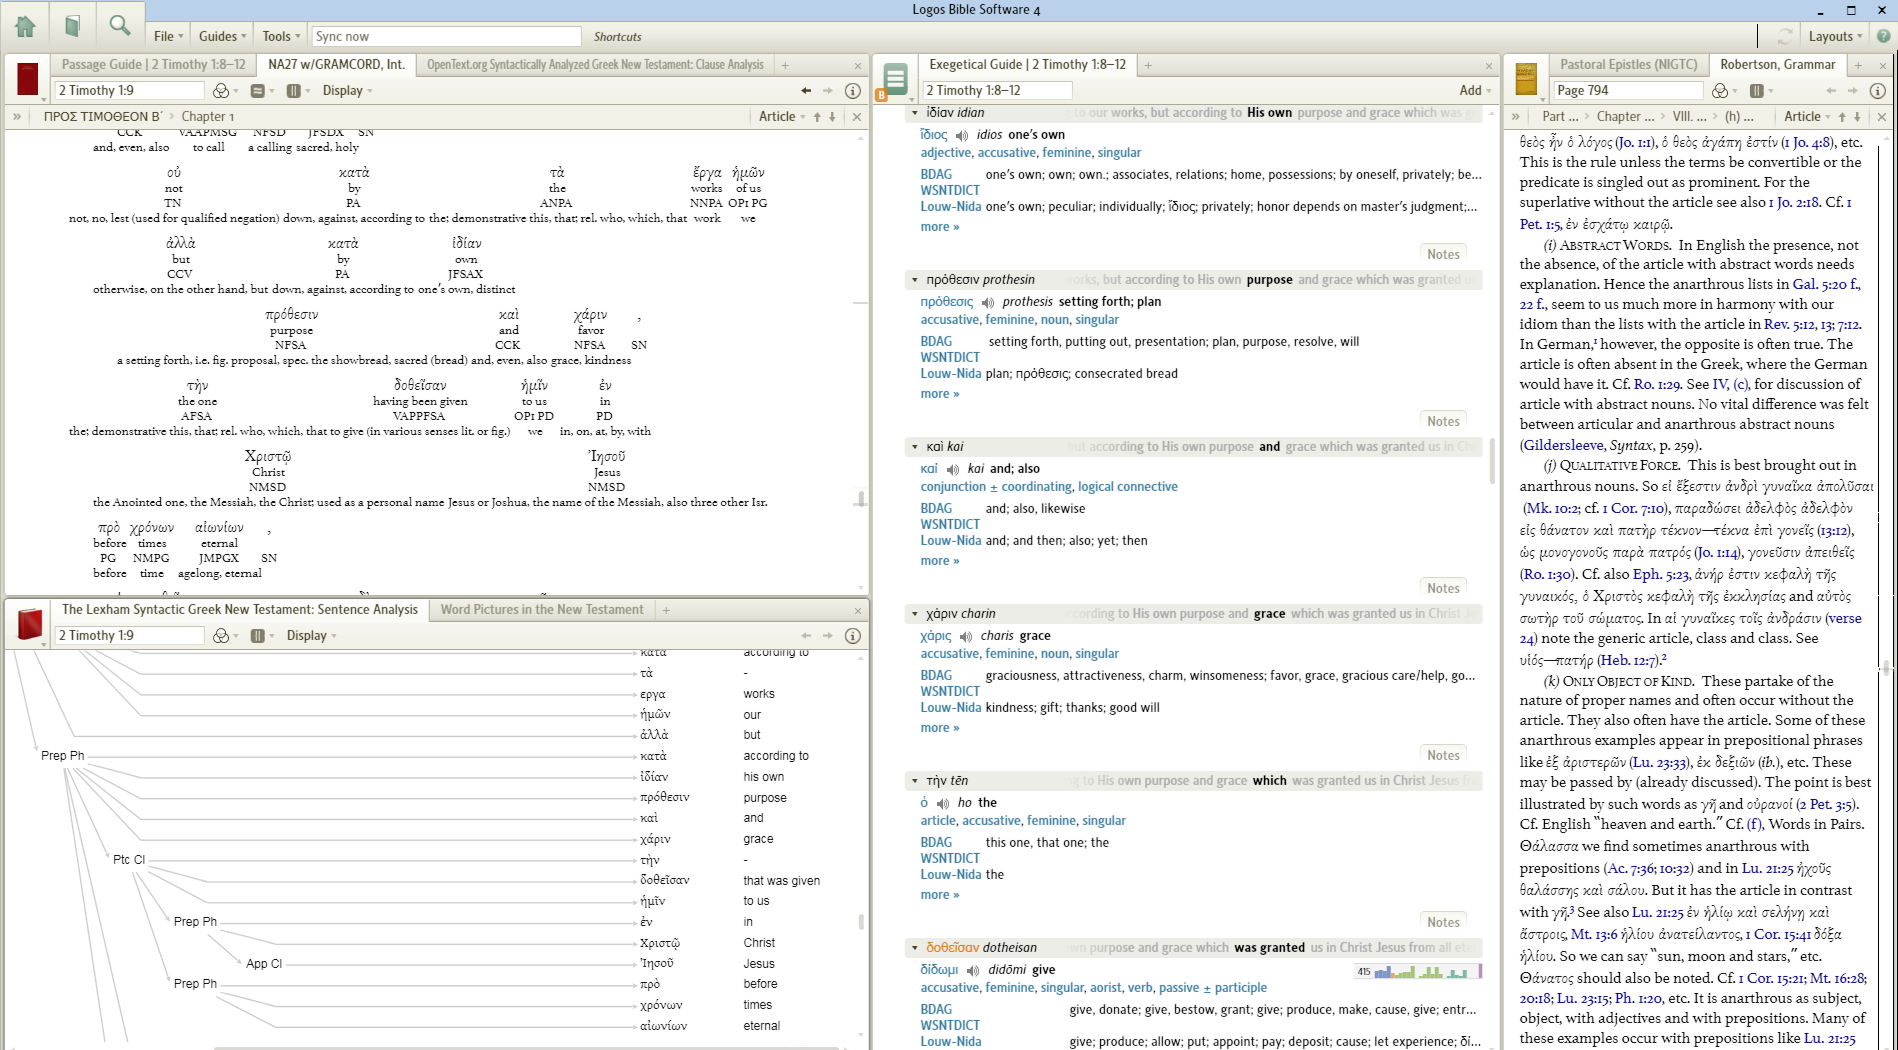This screenshot has height=1050, width=1898.
Task: Go to previous article in Robertson Grammar
Action: [1842, 117]
